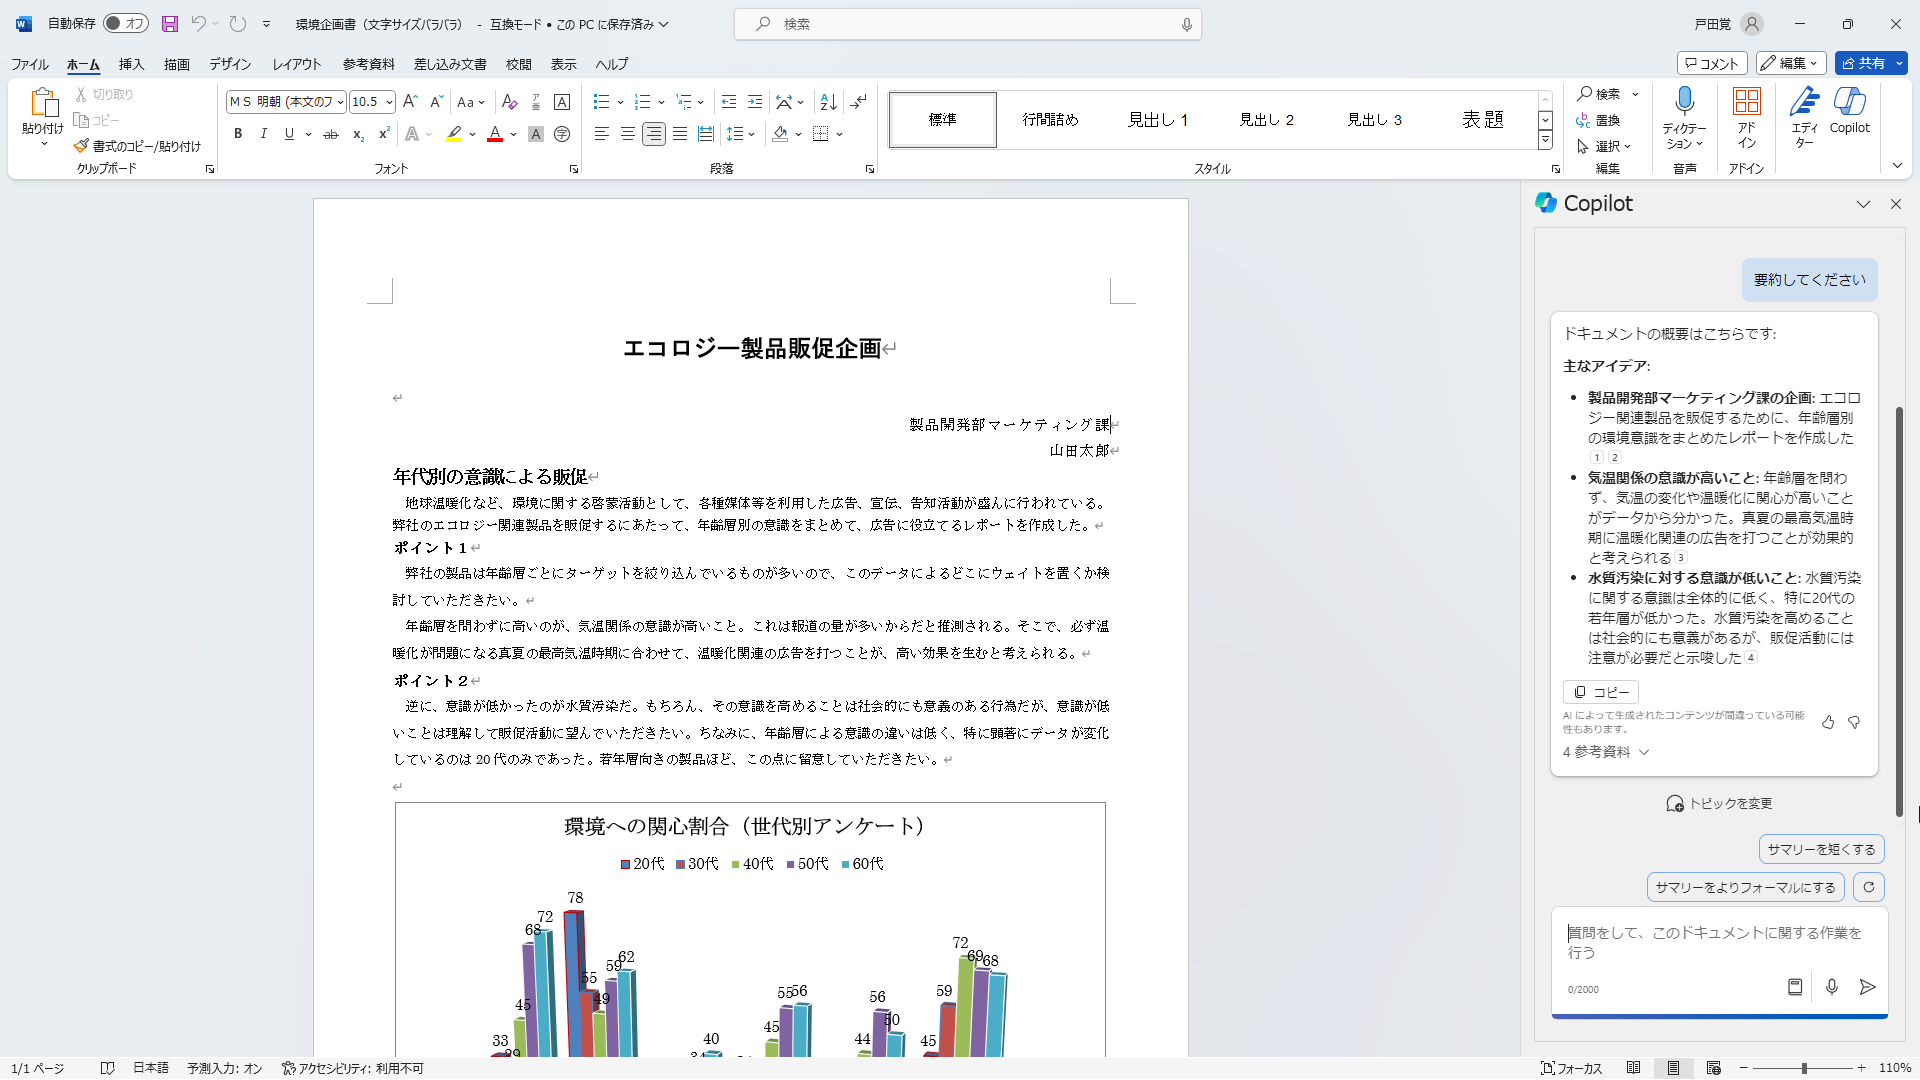1920x1080 pixels.
Task: Adjust the zoom slider handle
Action: (1804, 1068)
